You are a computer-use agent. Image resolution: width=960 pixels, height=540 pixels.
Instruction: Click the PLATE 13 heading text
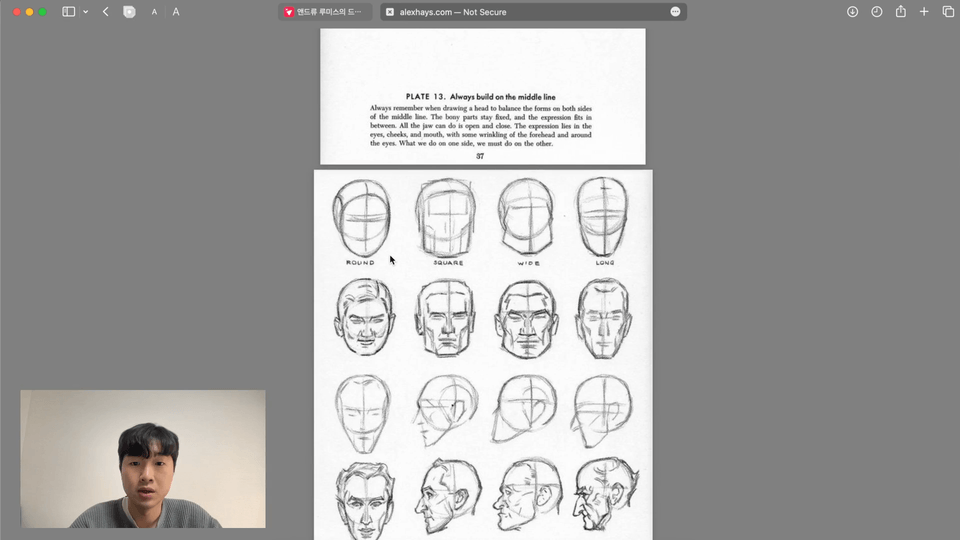[481, 97]
